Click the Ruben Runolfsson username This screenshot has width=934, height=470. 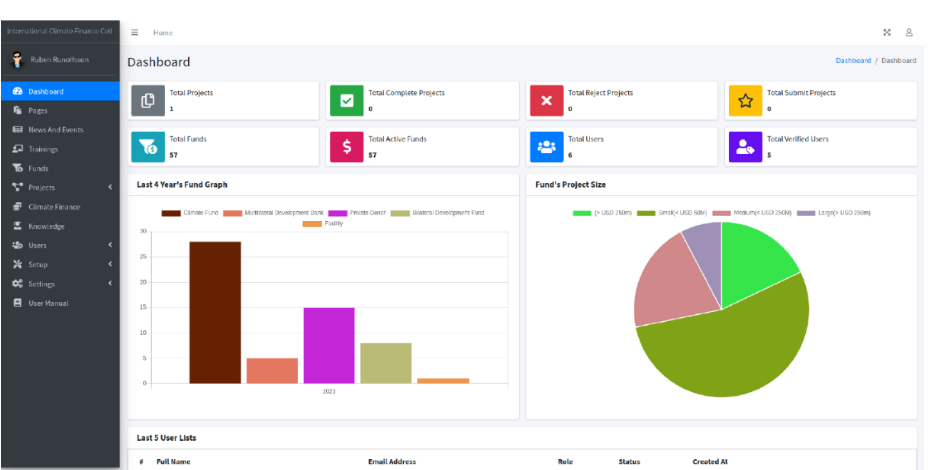59,60
